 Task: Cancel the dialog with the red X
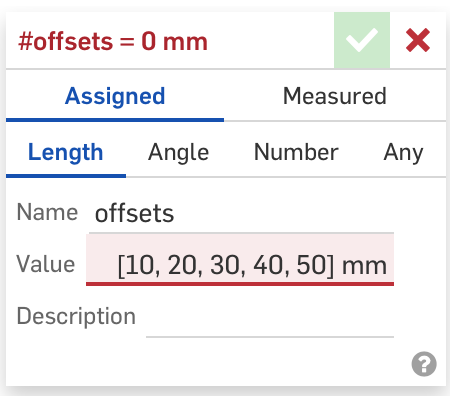[418, 40]
